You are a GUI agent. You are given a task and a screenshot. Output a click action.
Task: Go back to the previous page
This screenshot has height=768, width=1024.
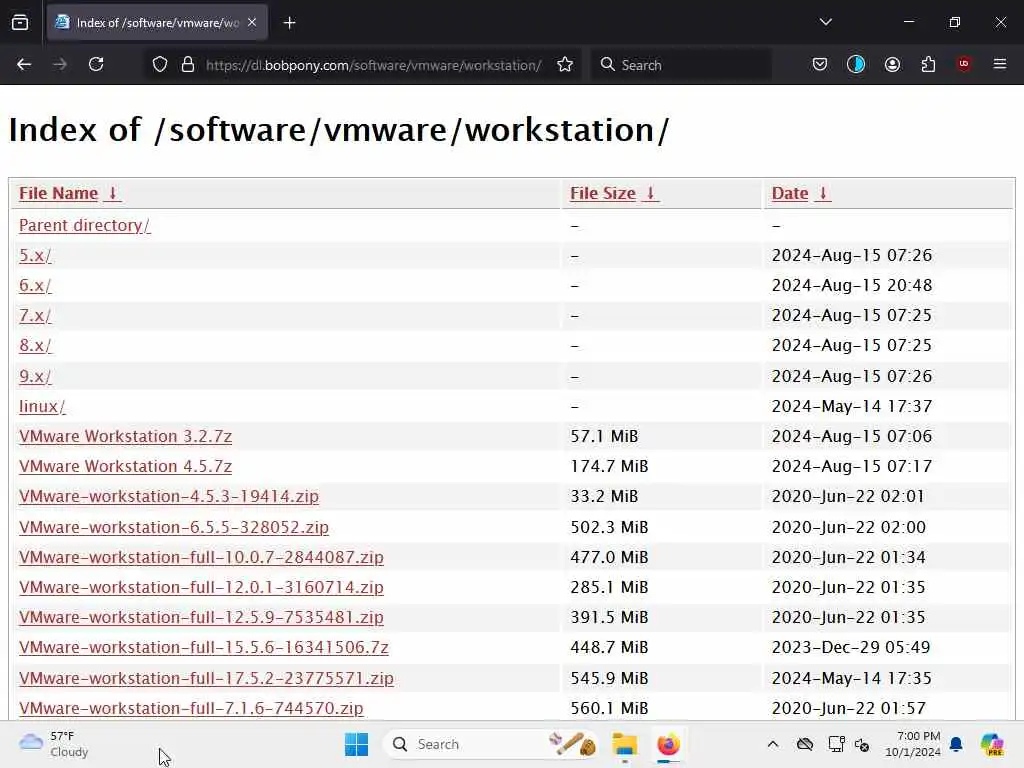tap(24, 65)
